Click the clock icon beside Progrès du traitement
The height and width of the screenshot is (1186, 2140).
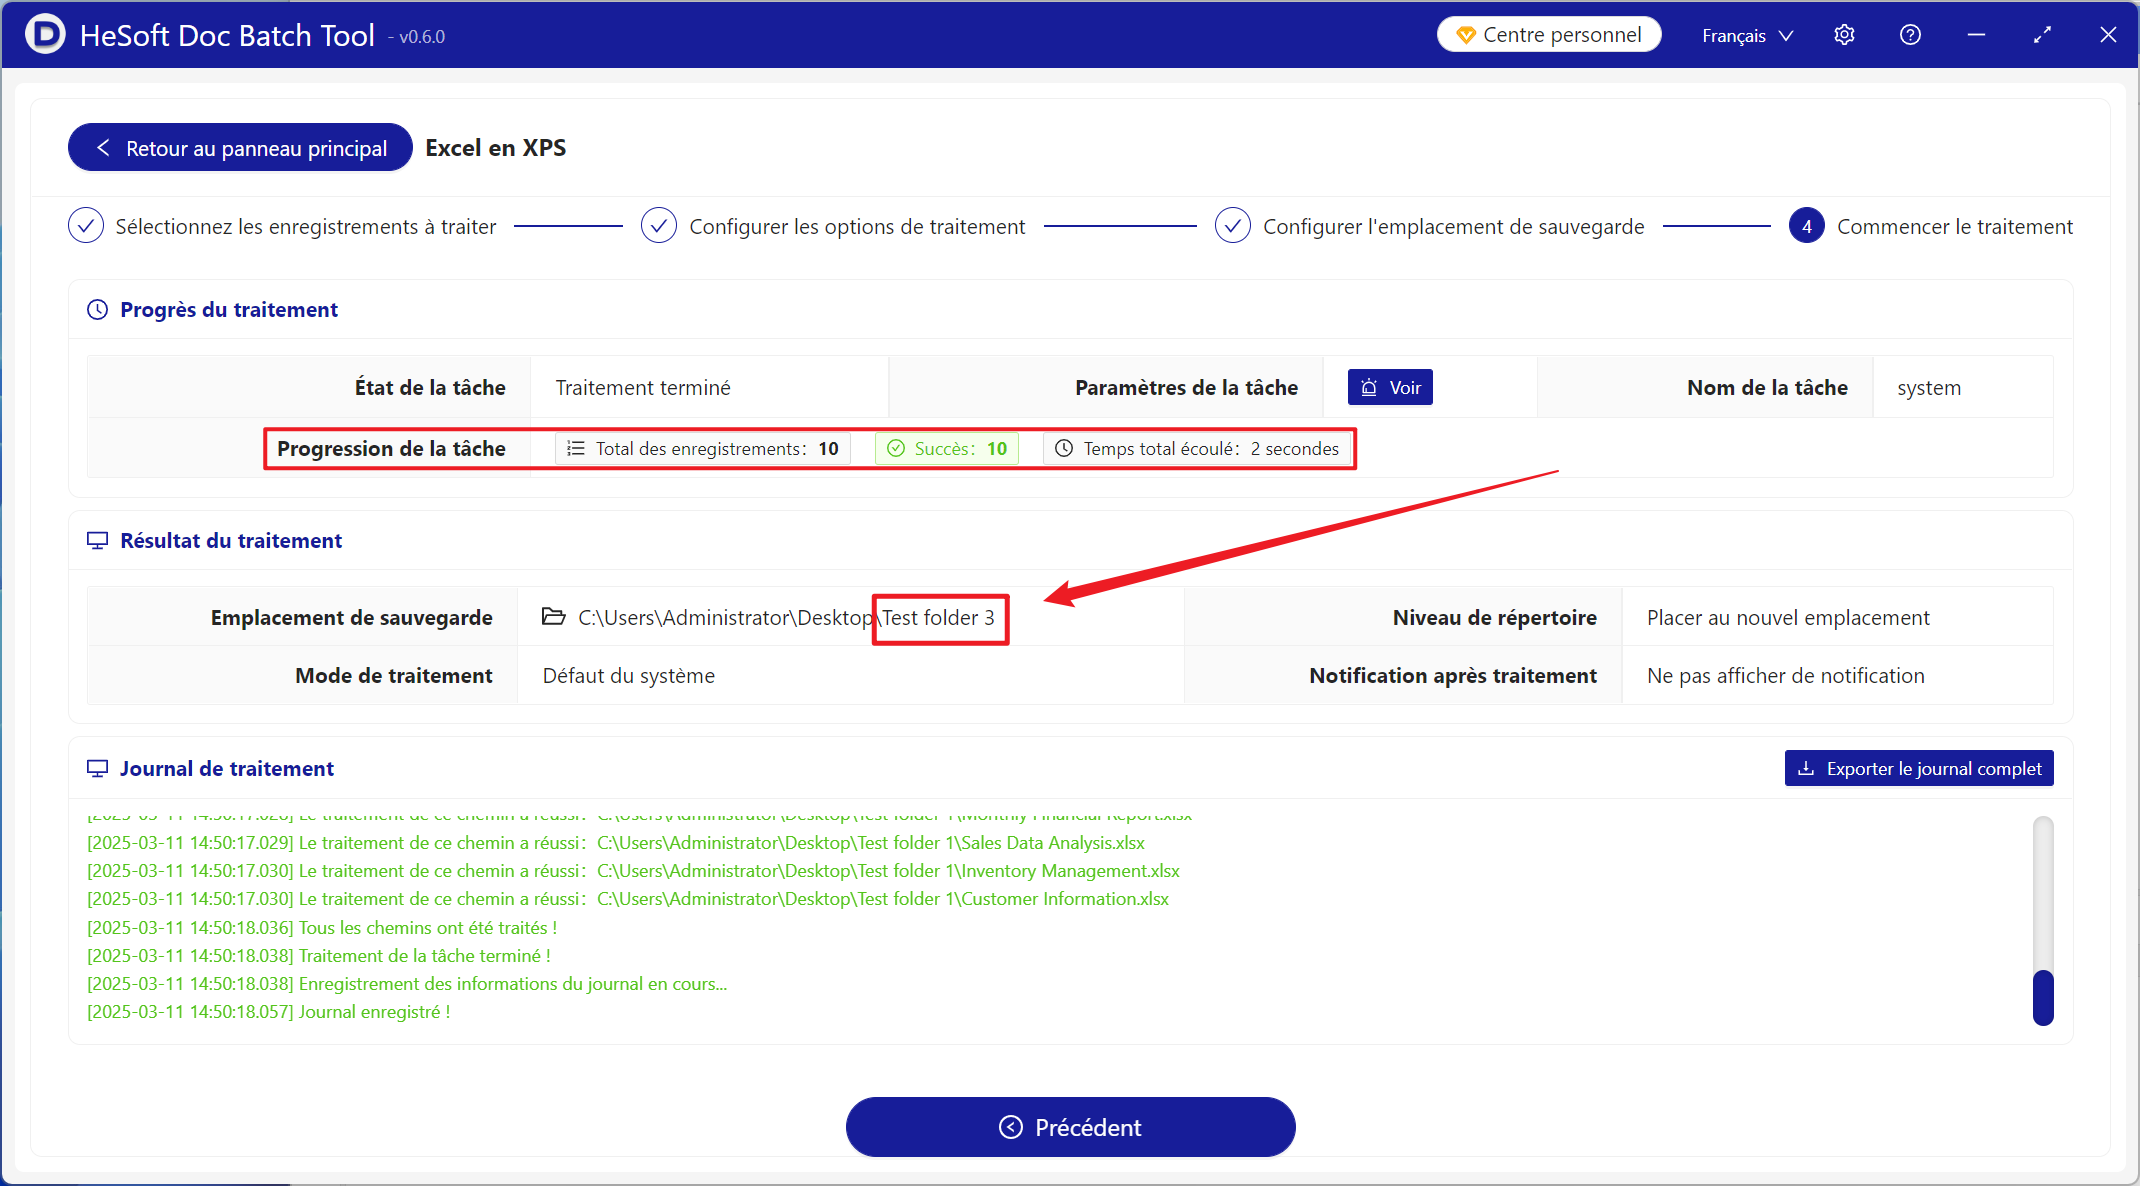click(97, 310)
